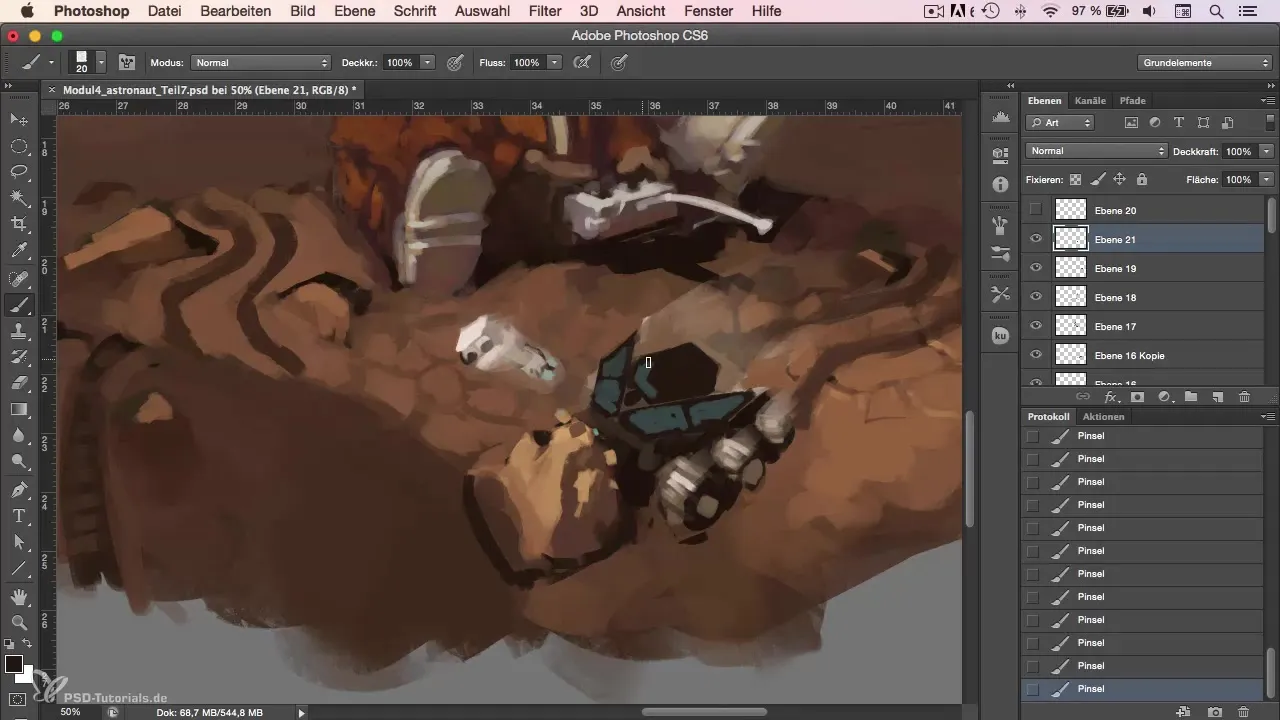Screen dimensions: 1280x720
Task: Click the 50% zoom level field
Action: pyautogui.click(x=70, y=712)
